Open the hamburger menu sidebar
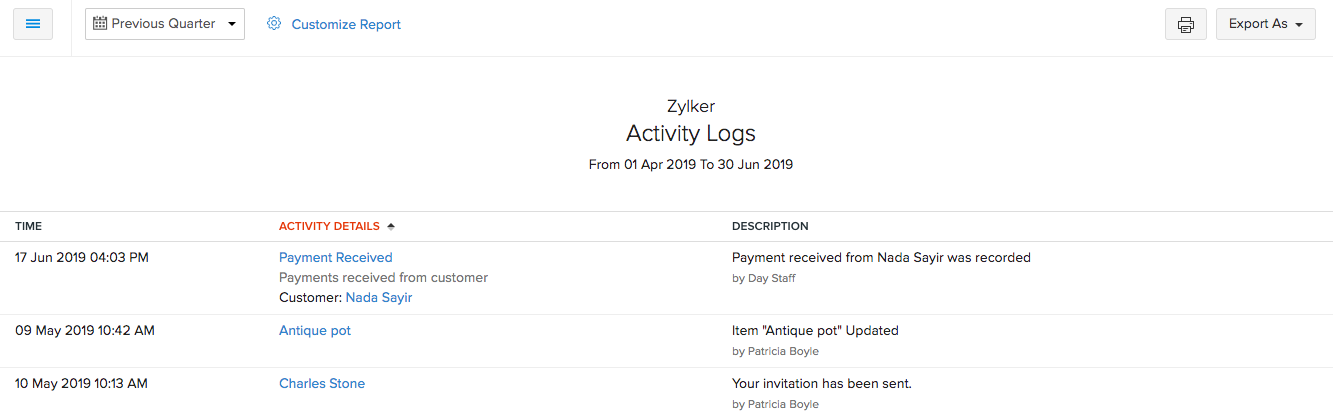The image size is (1333, 419). (x=32, y=24)
